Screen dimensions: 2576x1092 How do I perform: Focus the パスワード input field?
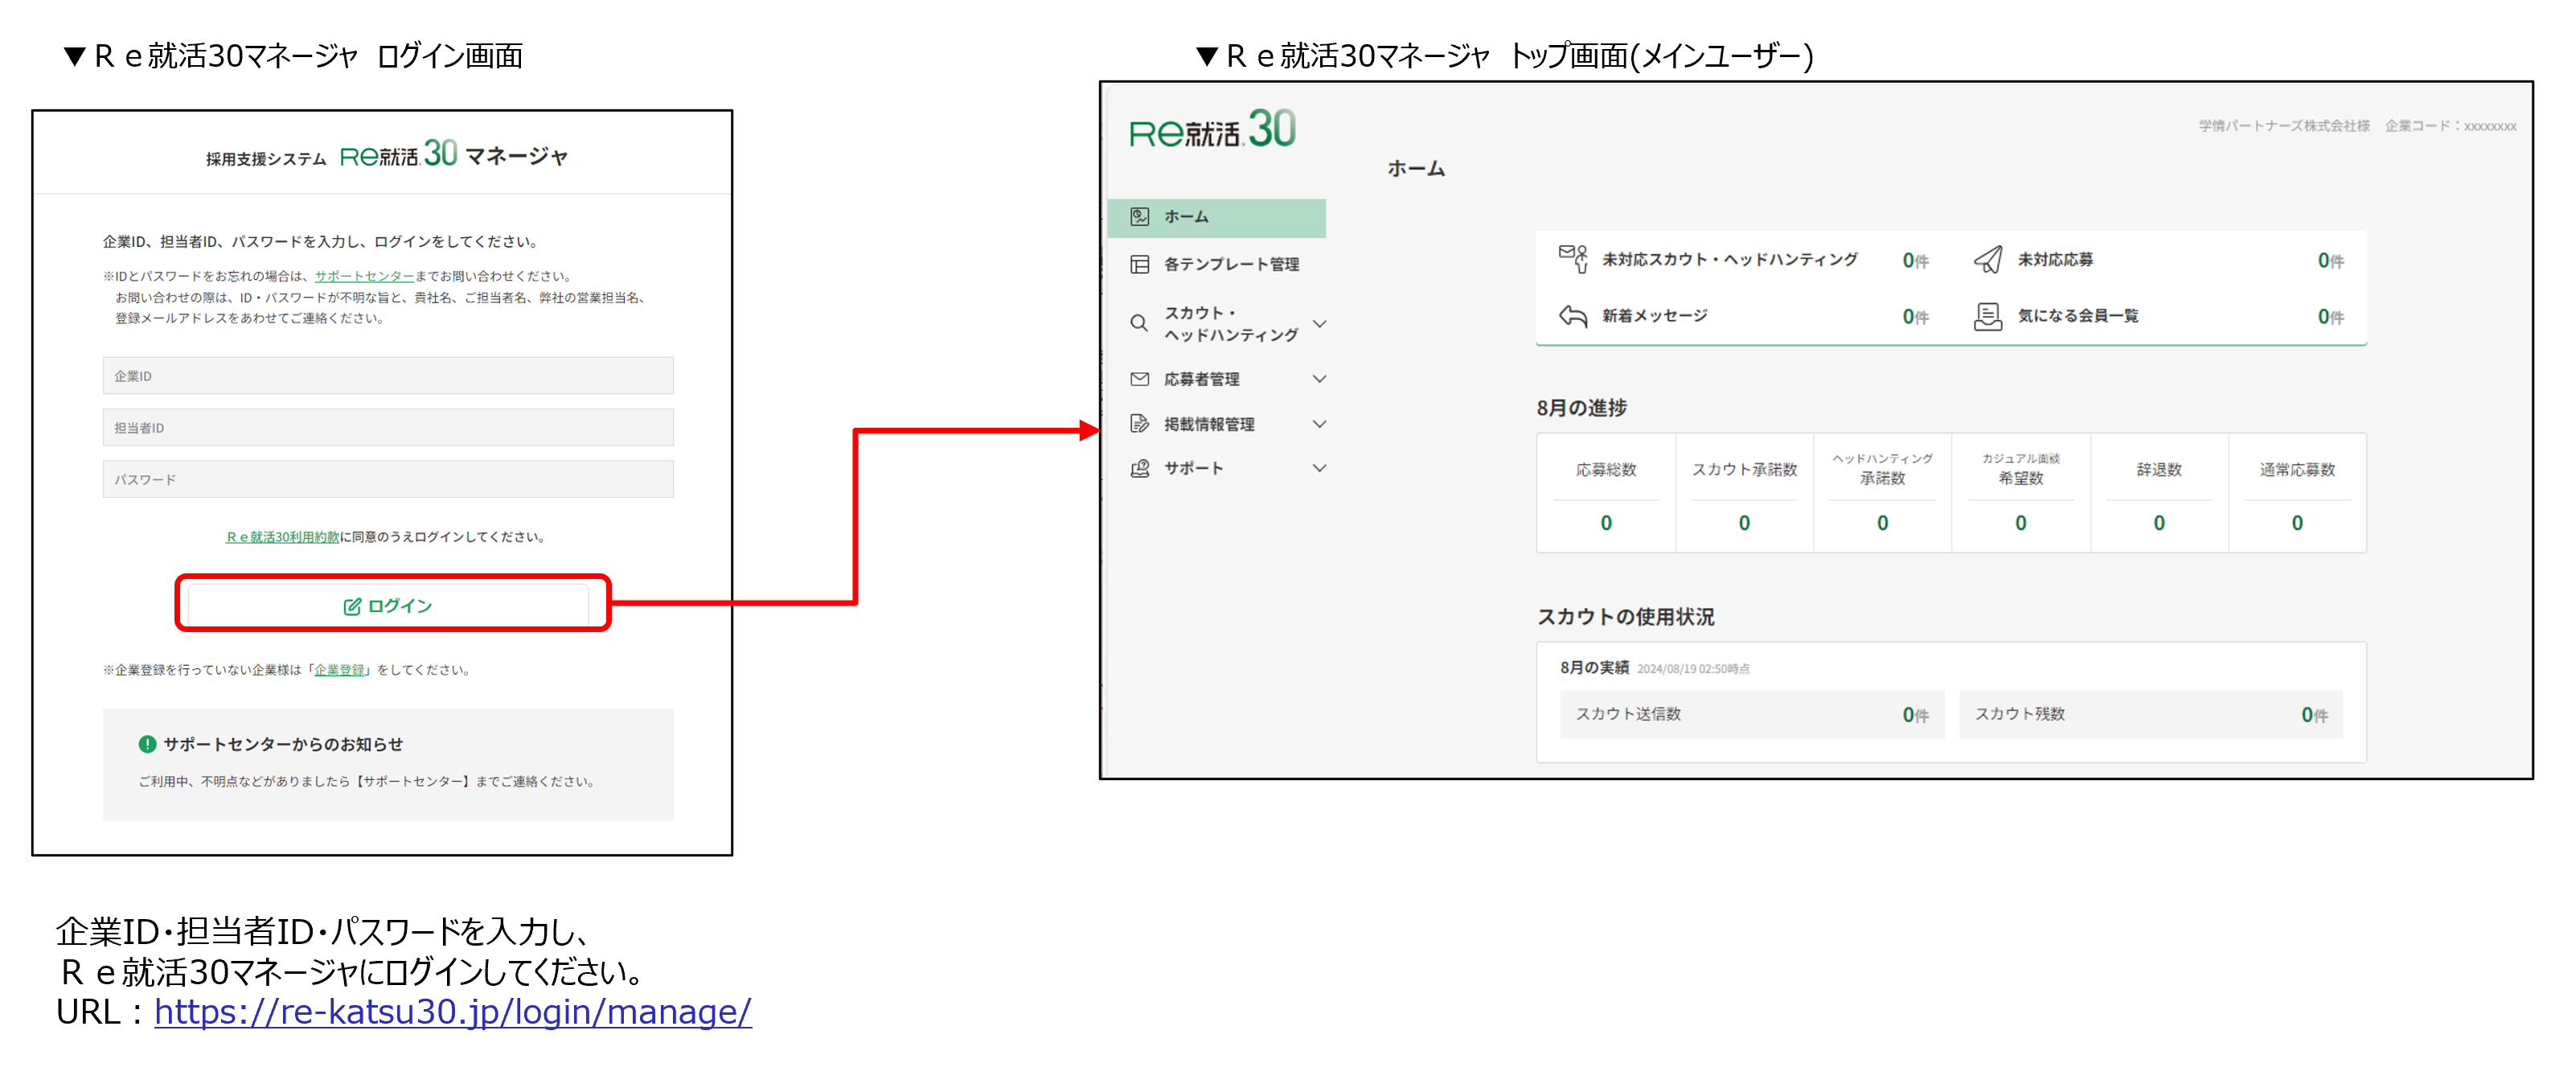click(x=388, y=480)
